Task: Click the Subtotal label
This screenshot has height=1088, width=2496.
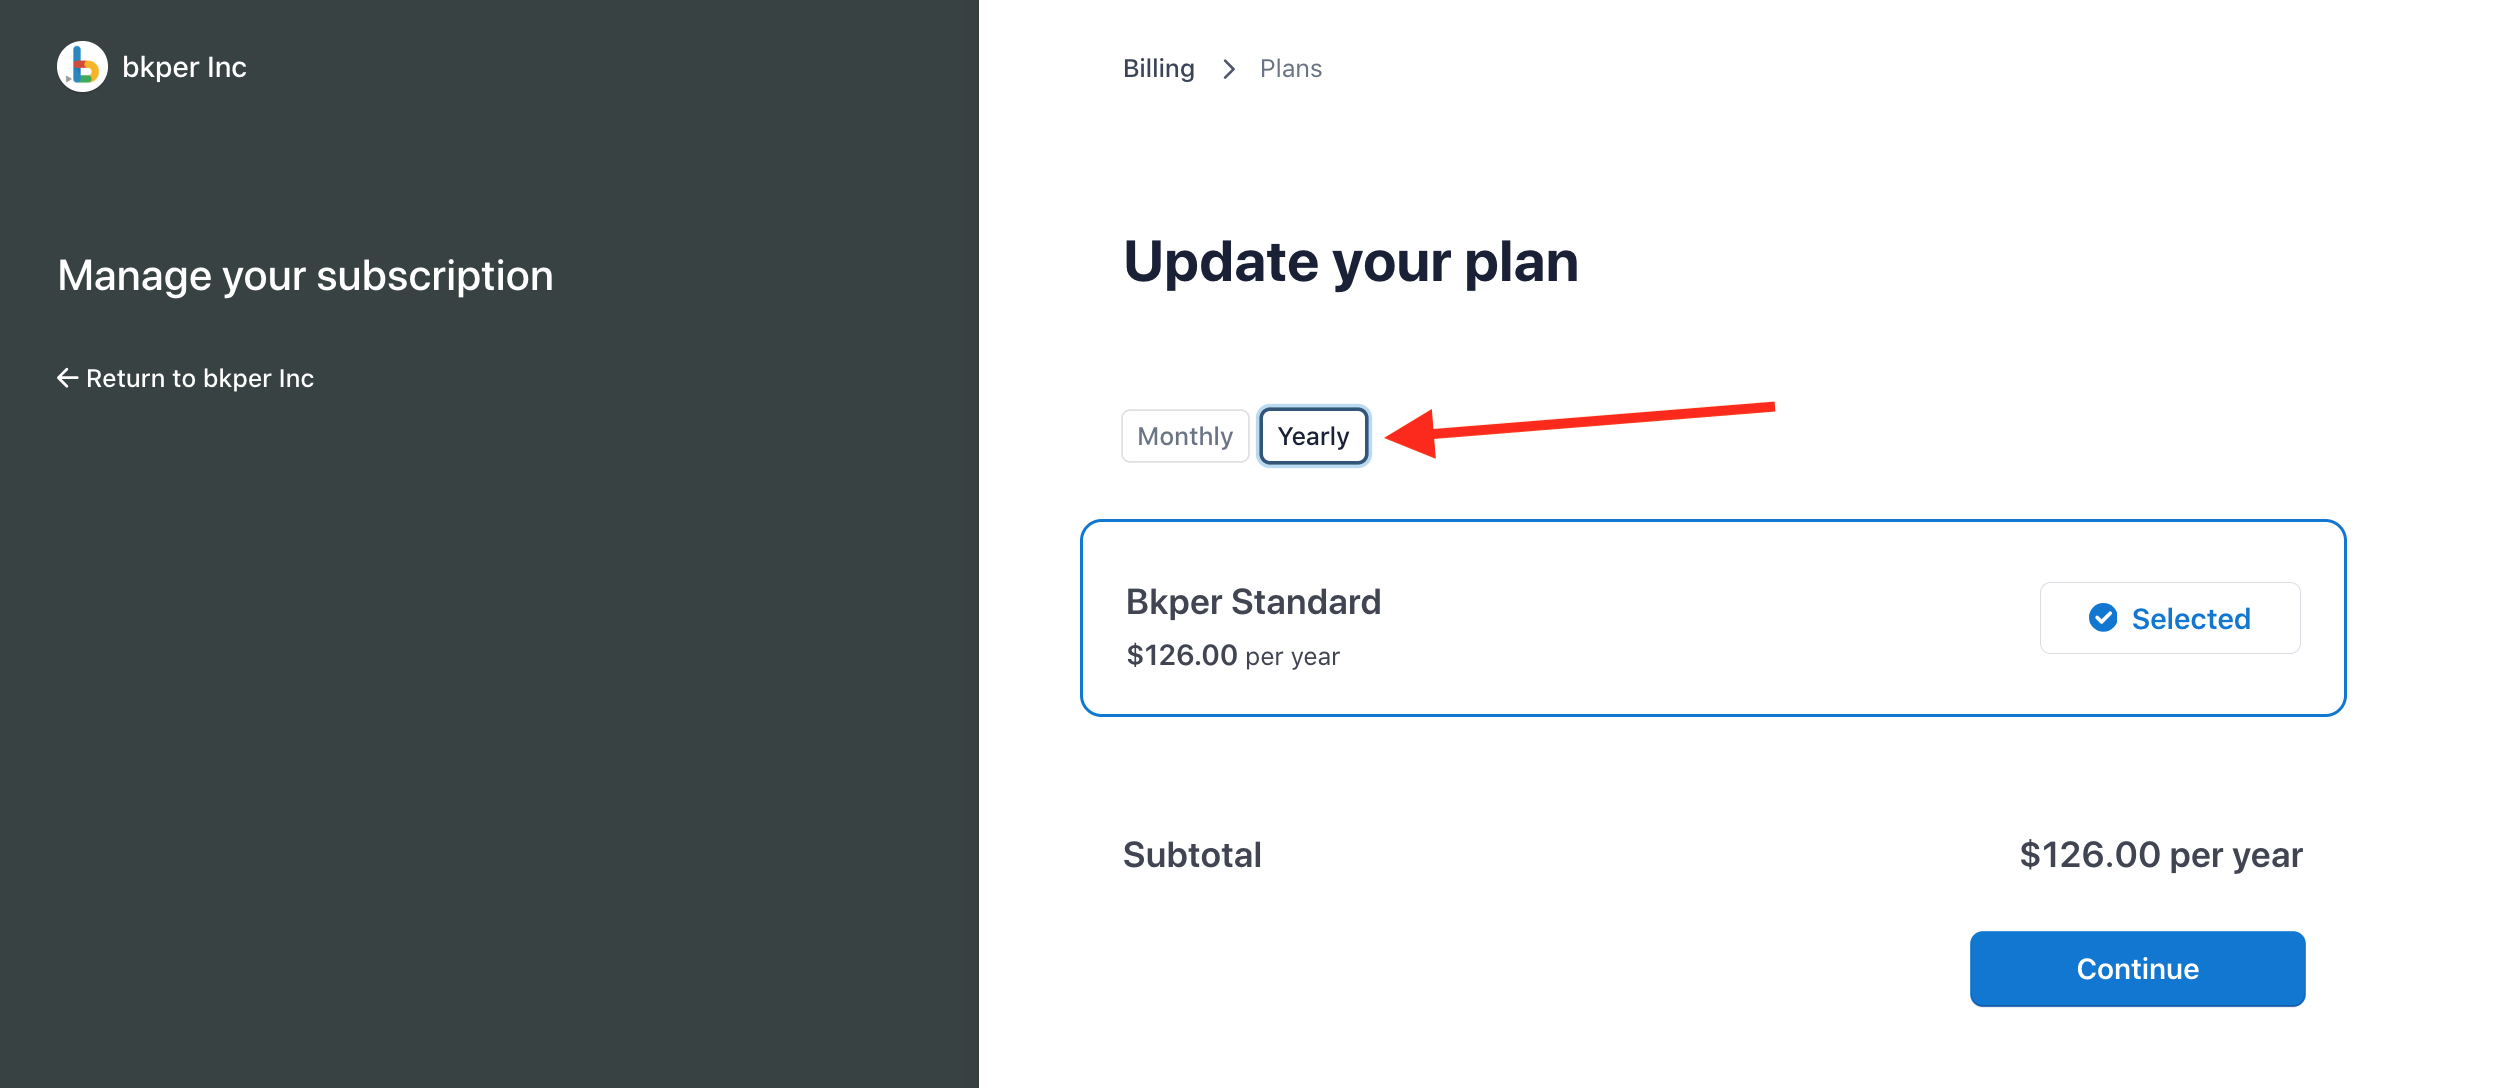Action: pyautogui.click(x=1192, y=854)
